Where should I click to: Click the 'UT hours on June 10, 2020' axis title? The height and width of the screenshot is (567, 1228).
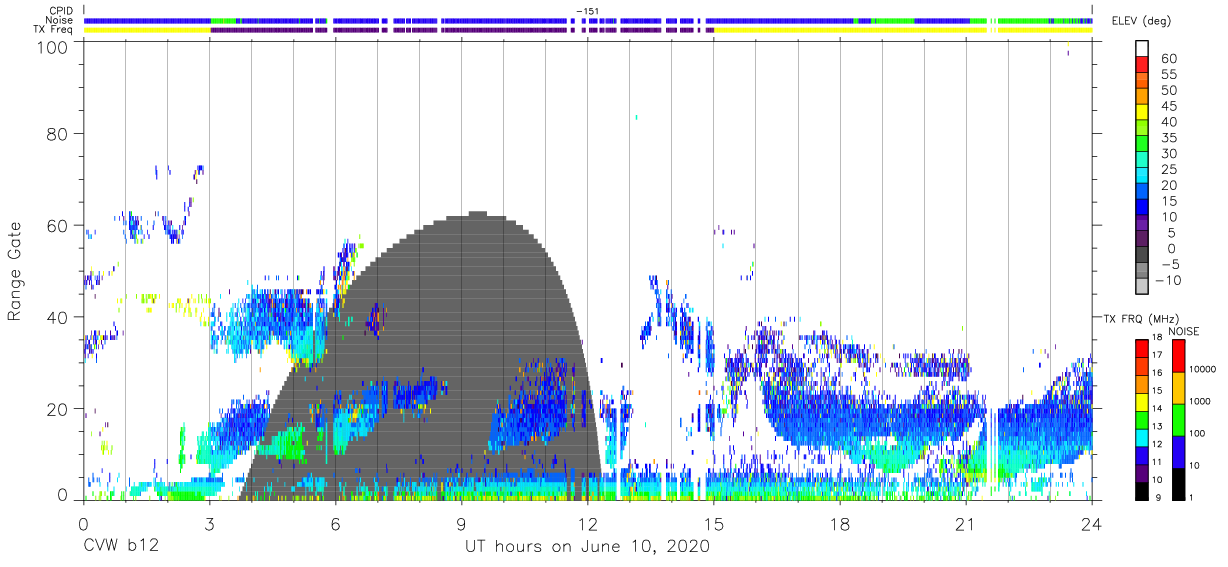point(587,547)
